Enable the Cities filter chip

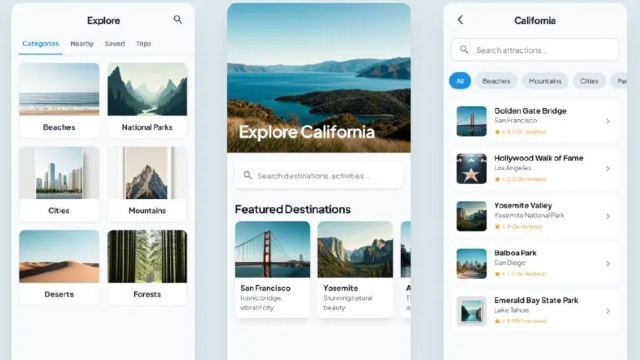click(589, 81)
